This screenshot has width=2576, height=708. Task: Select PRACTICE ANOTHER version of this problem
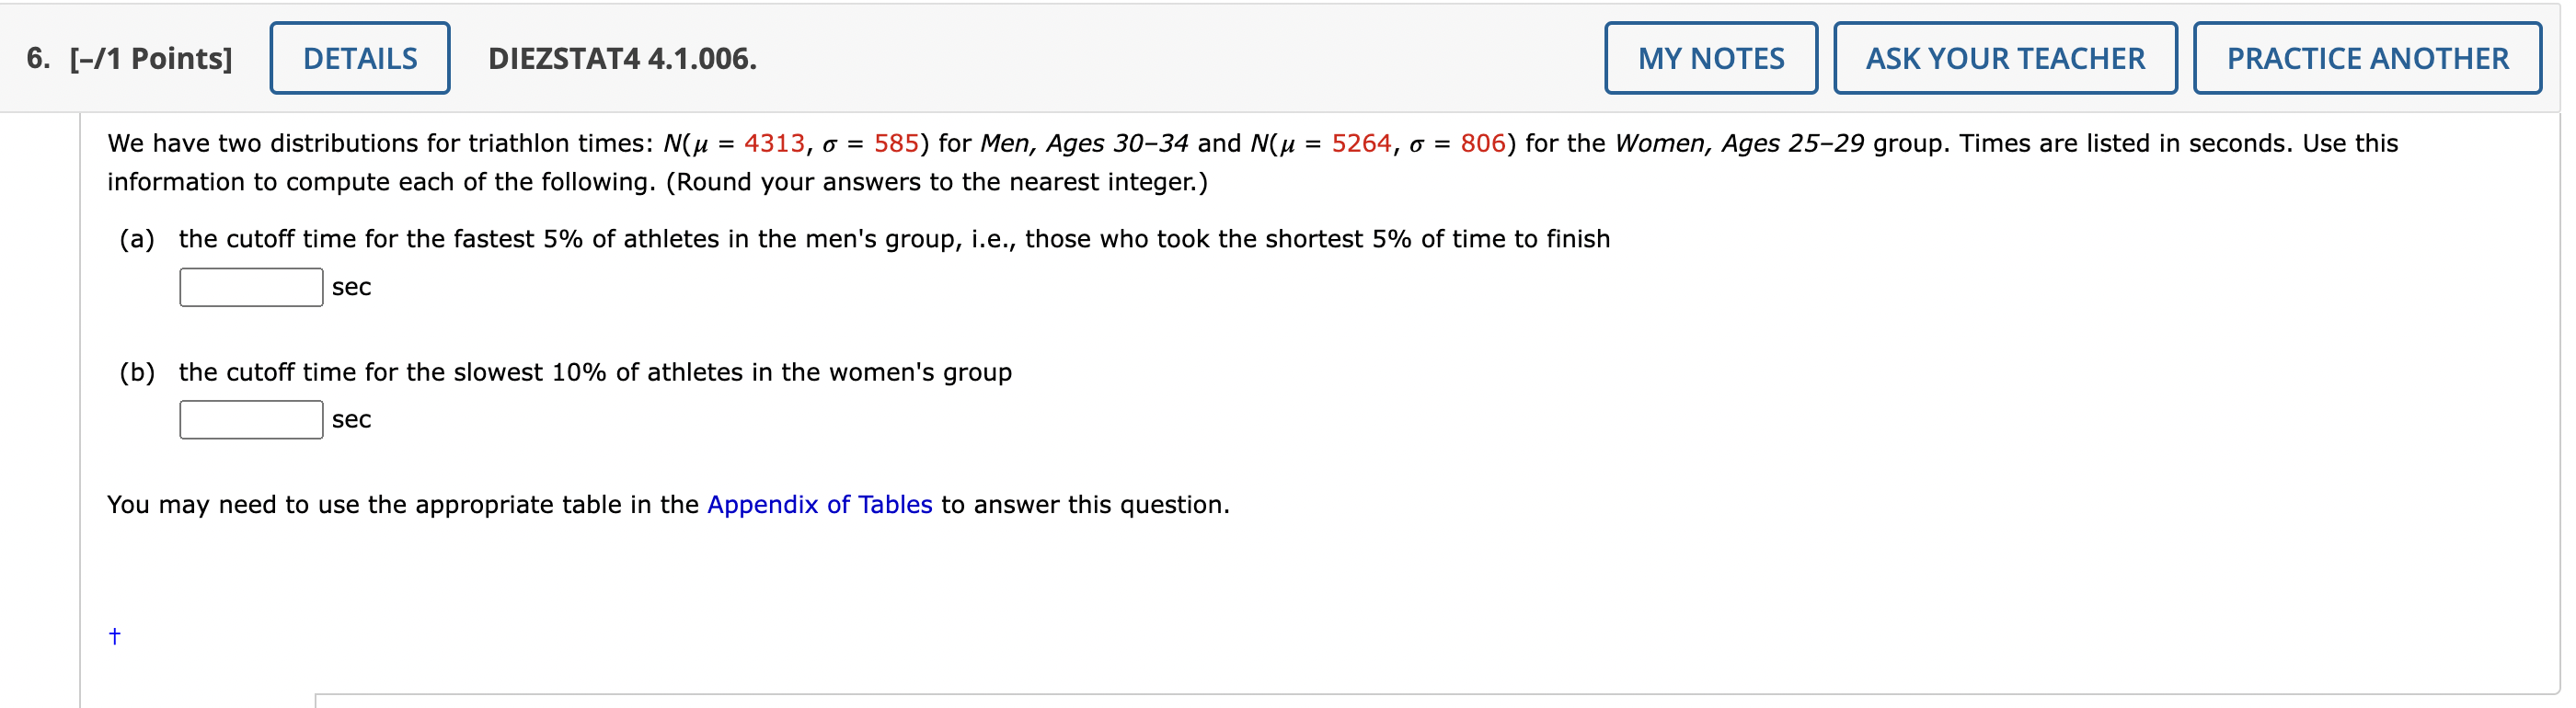point(2366,58)
